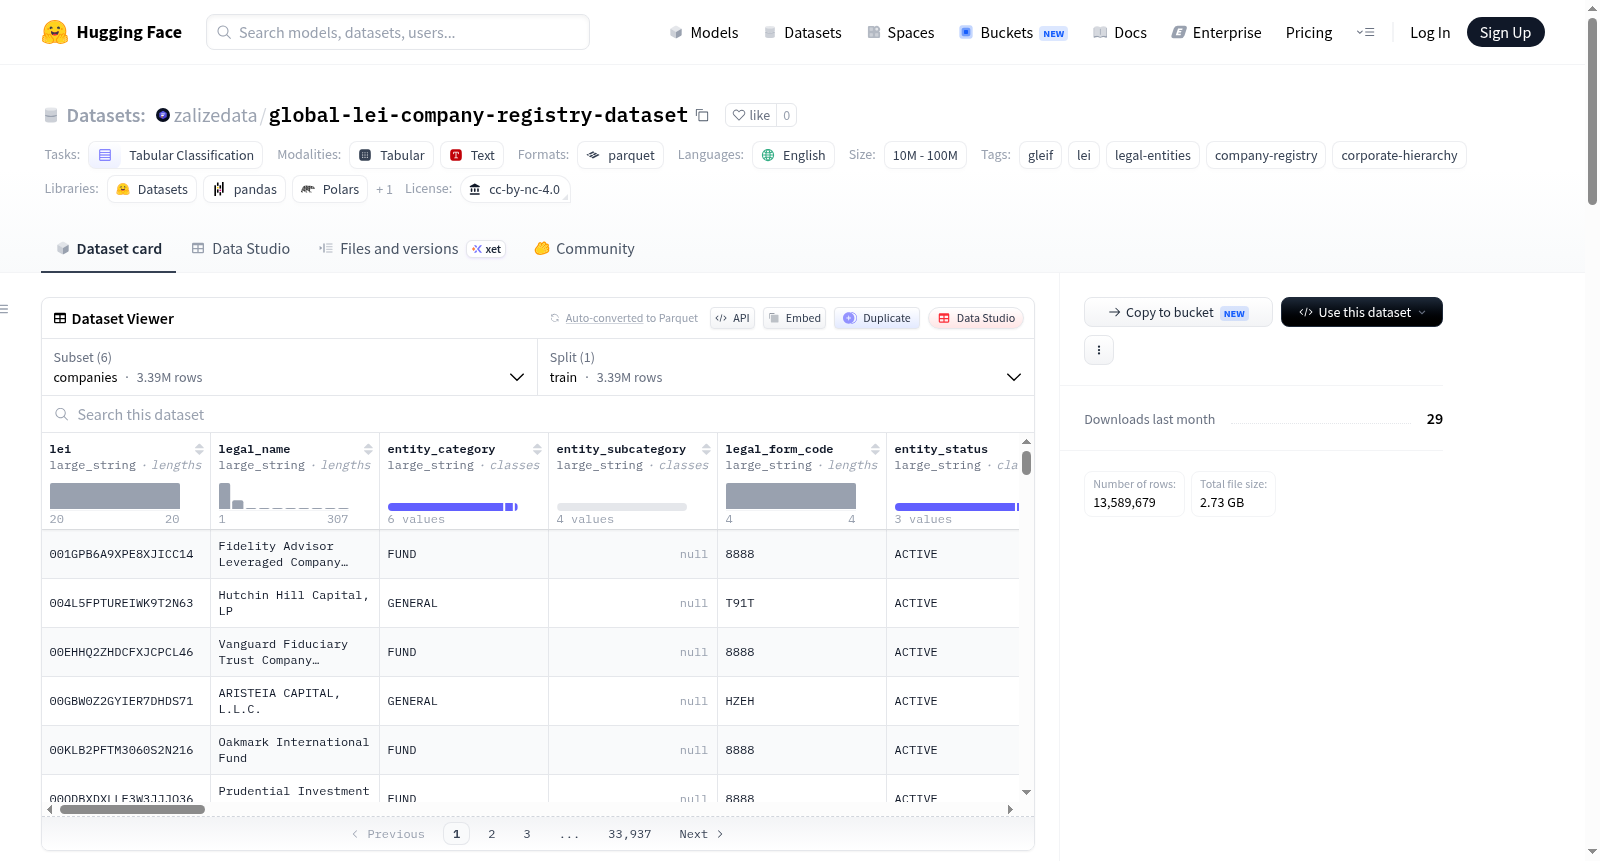This screenshot has height=861, width=1600.
Task: Click the Sign Up button
Action: pyautogui.click(x=1505, y=32)
